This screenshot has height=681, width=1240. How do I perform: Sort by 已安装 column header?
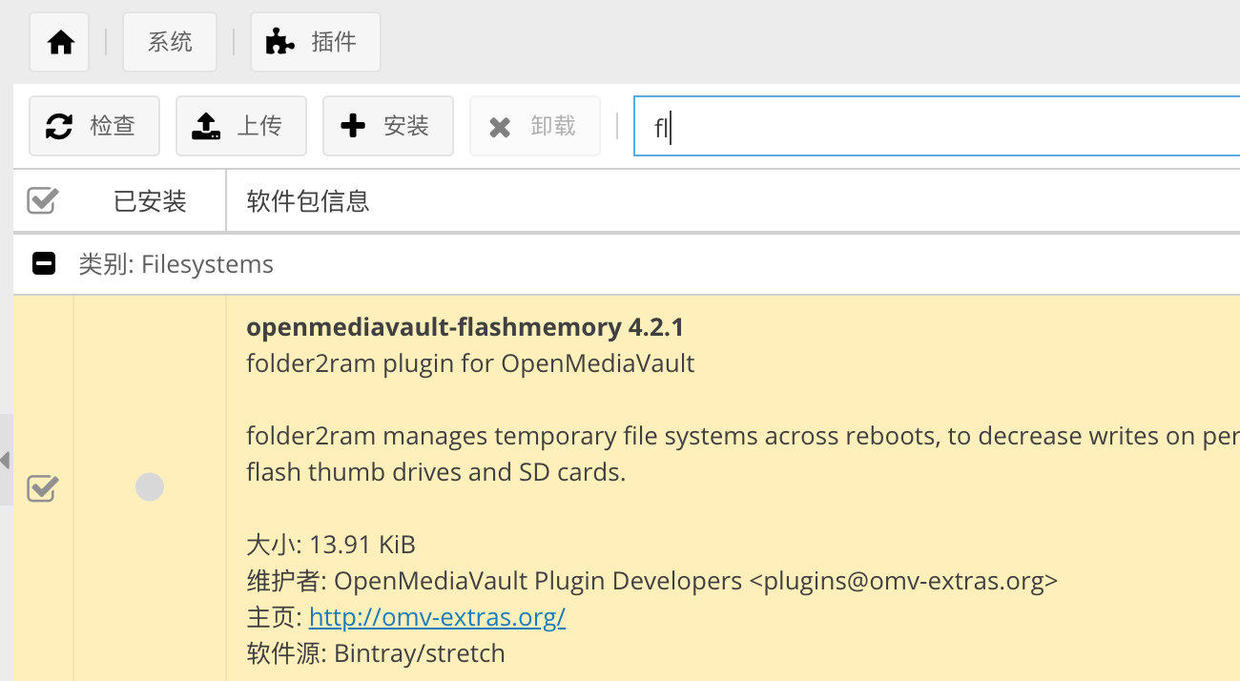pyautogui.click(x=150, y=201)
